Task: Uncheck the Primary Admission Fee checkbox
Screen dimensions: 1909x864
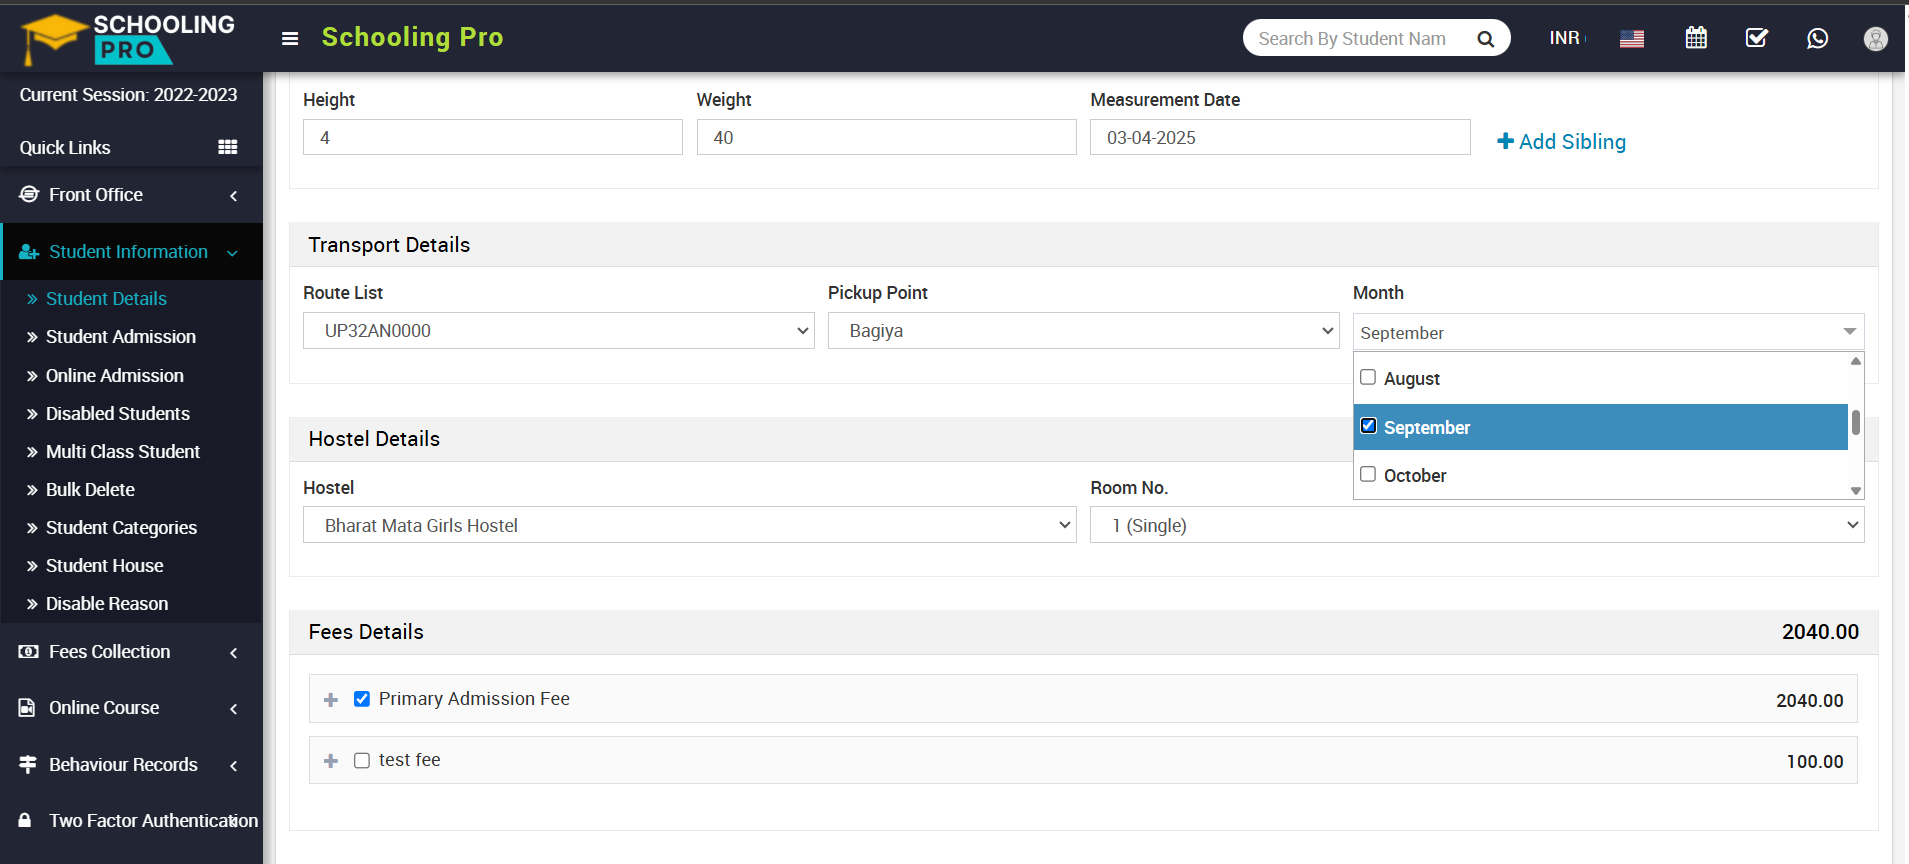Action: click(362, 699)
